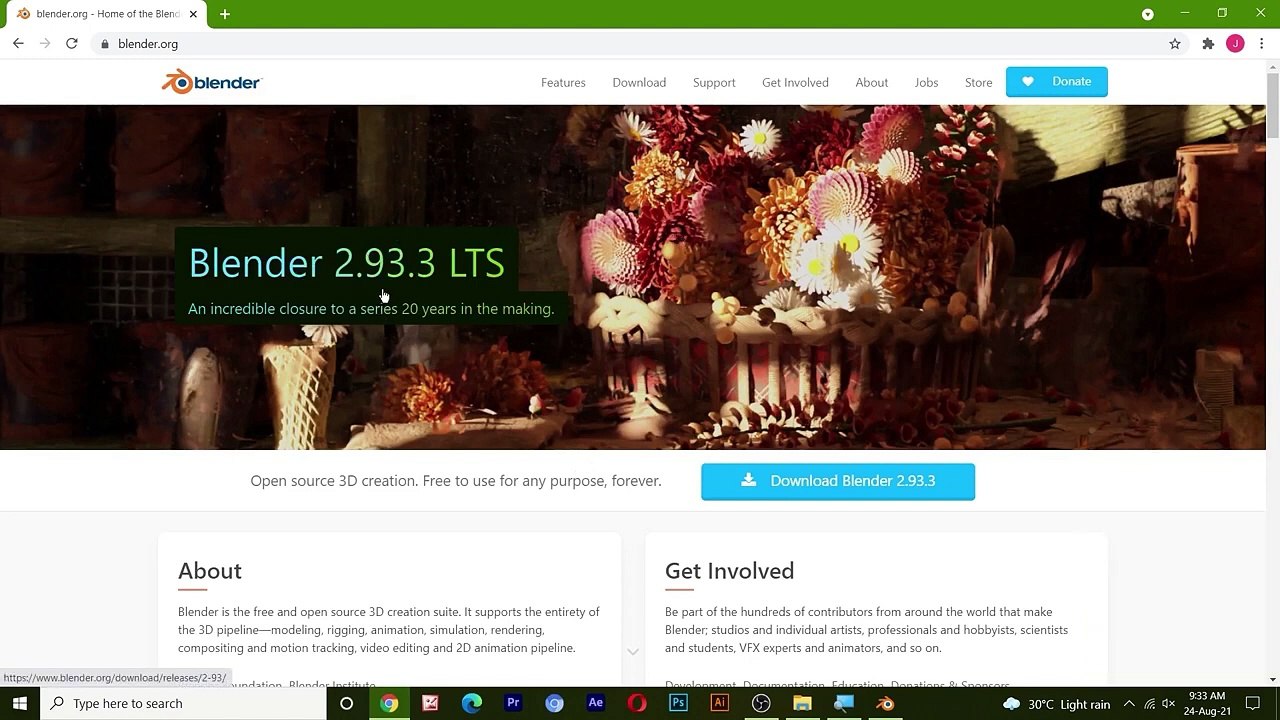Open the Chrome three-dot menu

pyautogui.click(x=1262, y=44)
